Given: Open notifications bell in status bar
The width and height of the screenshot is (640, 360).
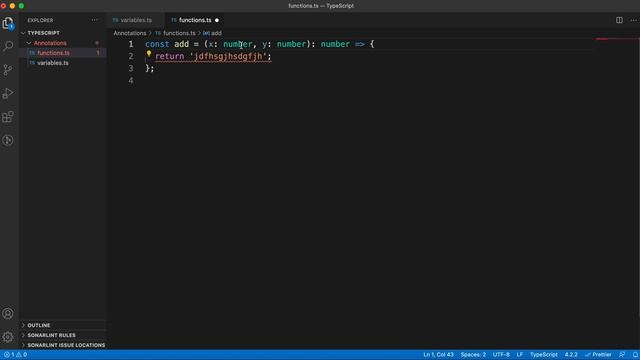Looking at the screenshot, I should (635, 355).
